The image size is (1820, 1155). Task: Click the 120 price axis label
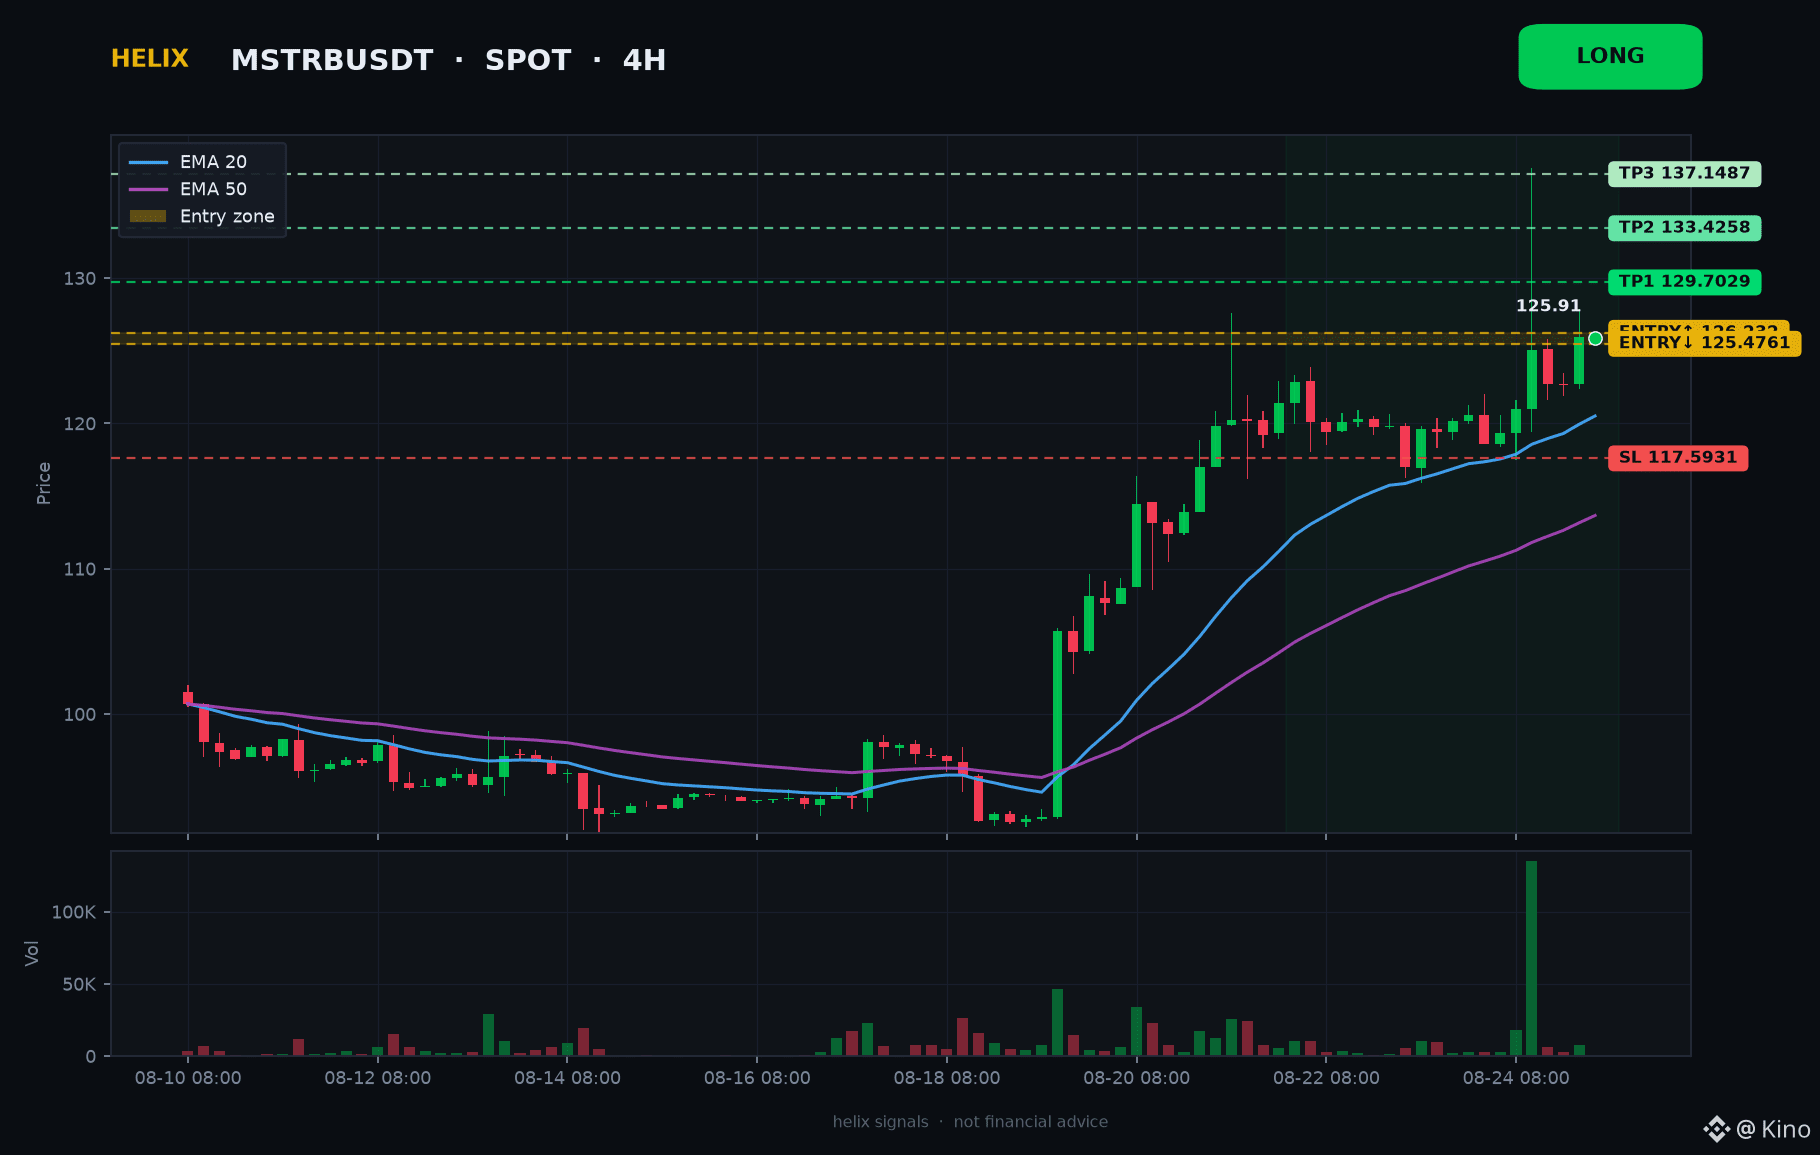80,424
